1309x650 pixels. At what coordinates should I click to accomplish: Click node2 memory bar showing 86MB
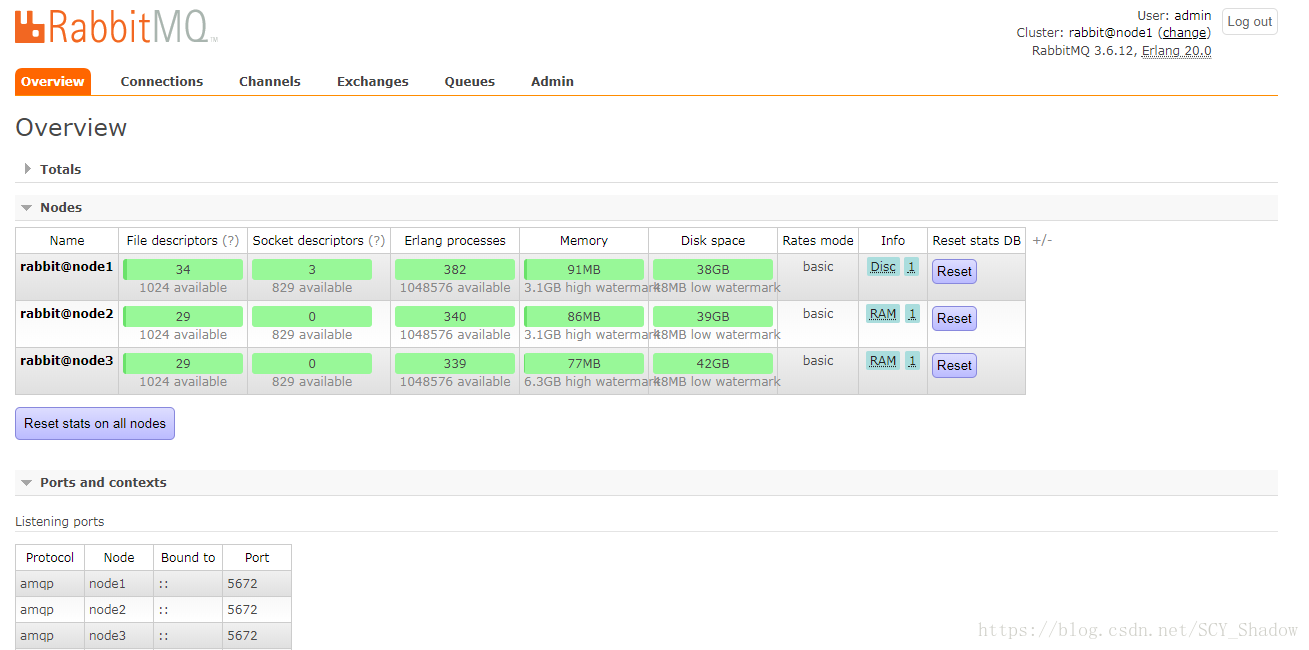click(x=584, y=317)
